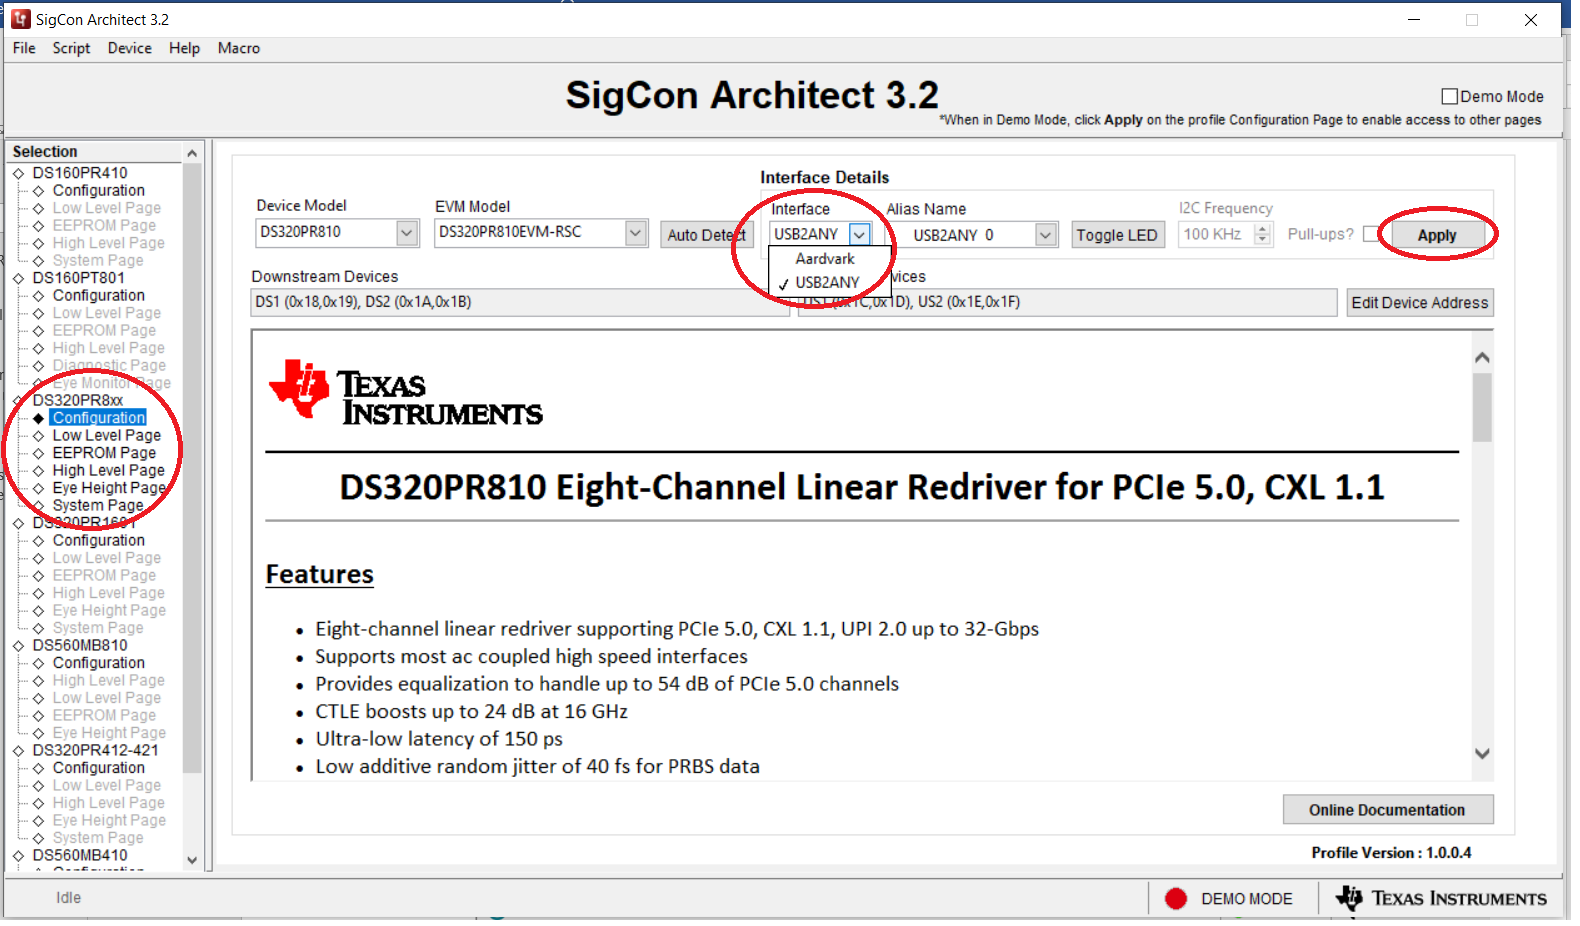Open Configuration under DS160PR410
This screenshot has width=1580, height=926.
point(99,191)
